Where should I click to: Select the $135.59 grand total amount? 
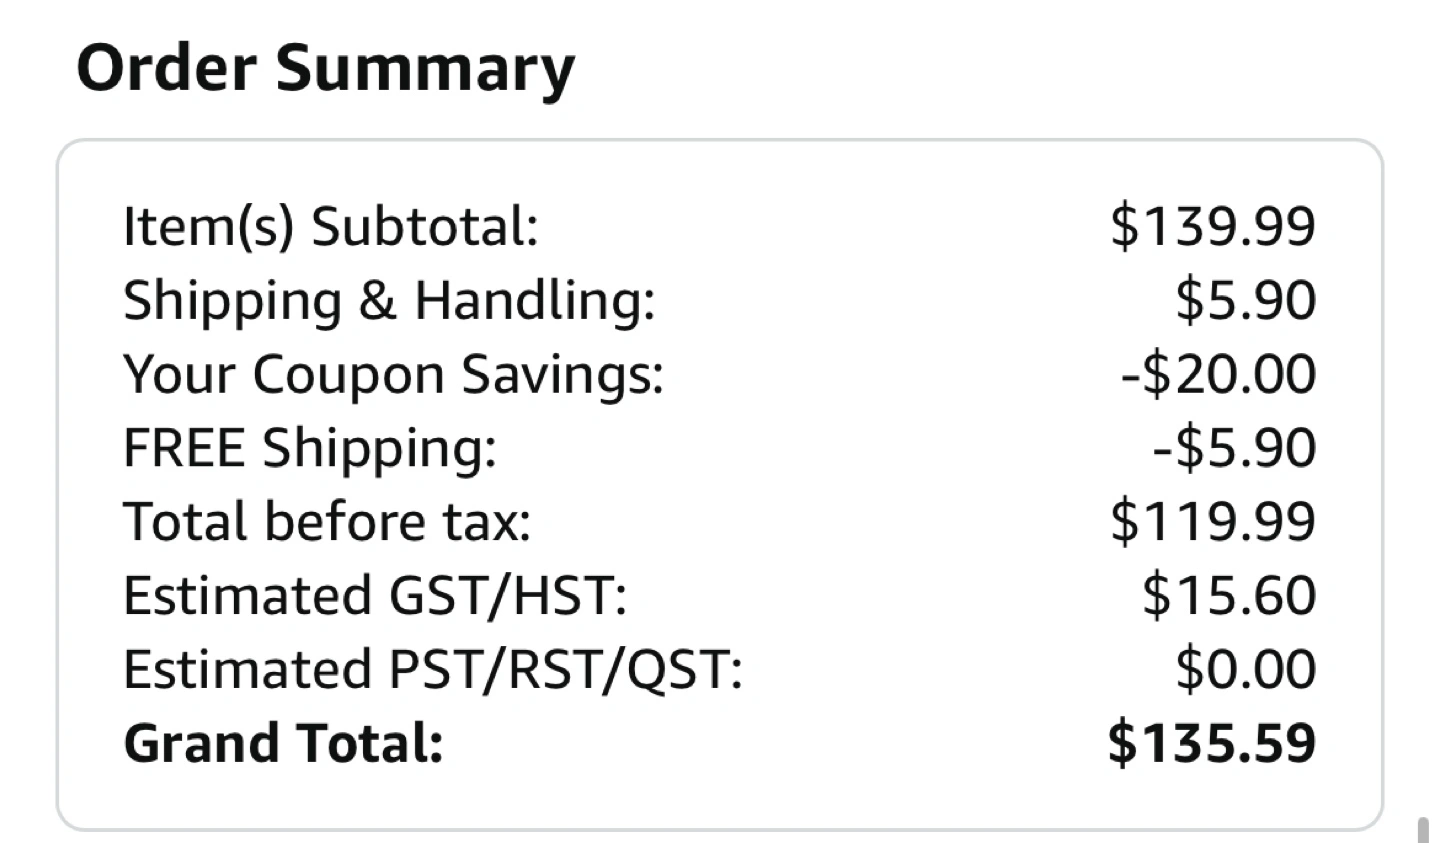1211,744
